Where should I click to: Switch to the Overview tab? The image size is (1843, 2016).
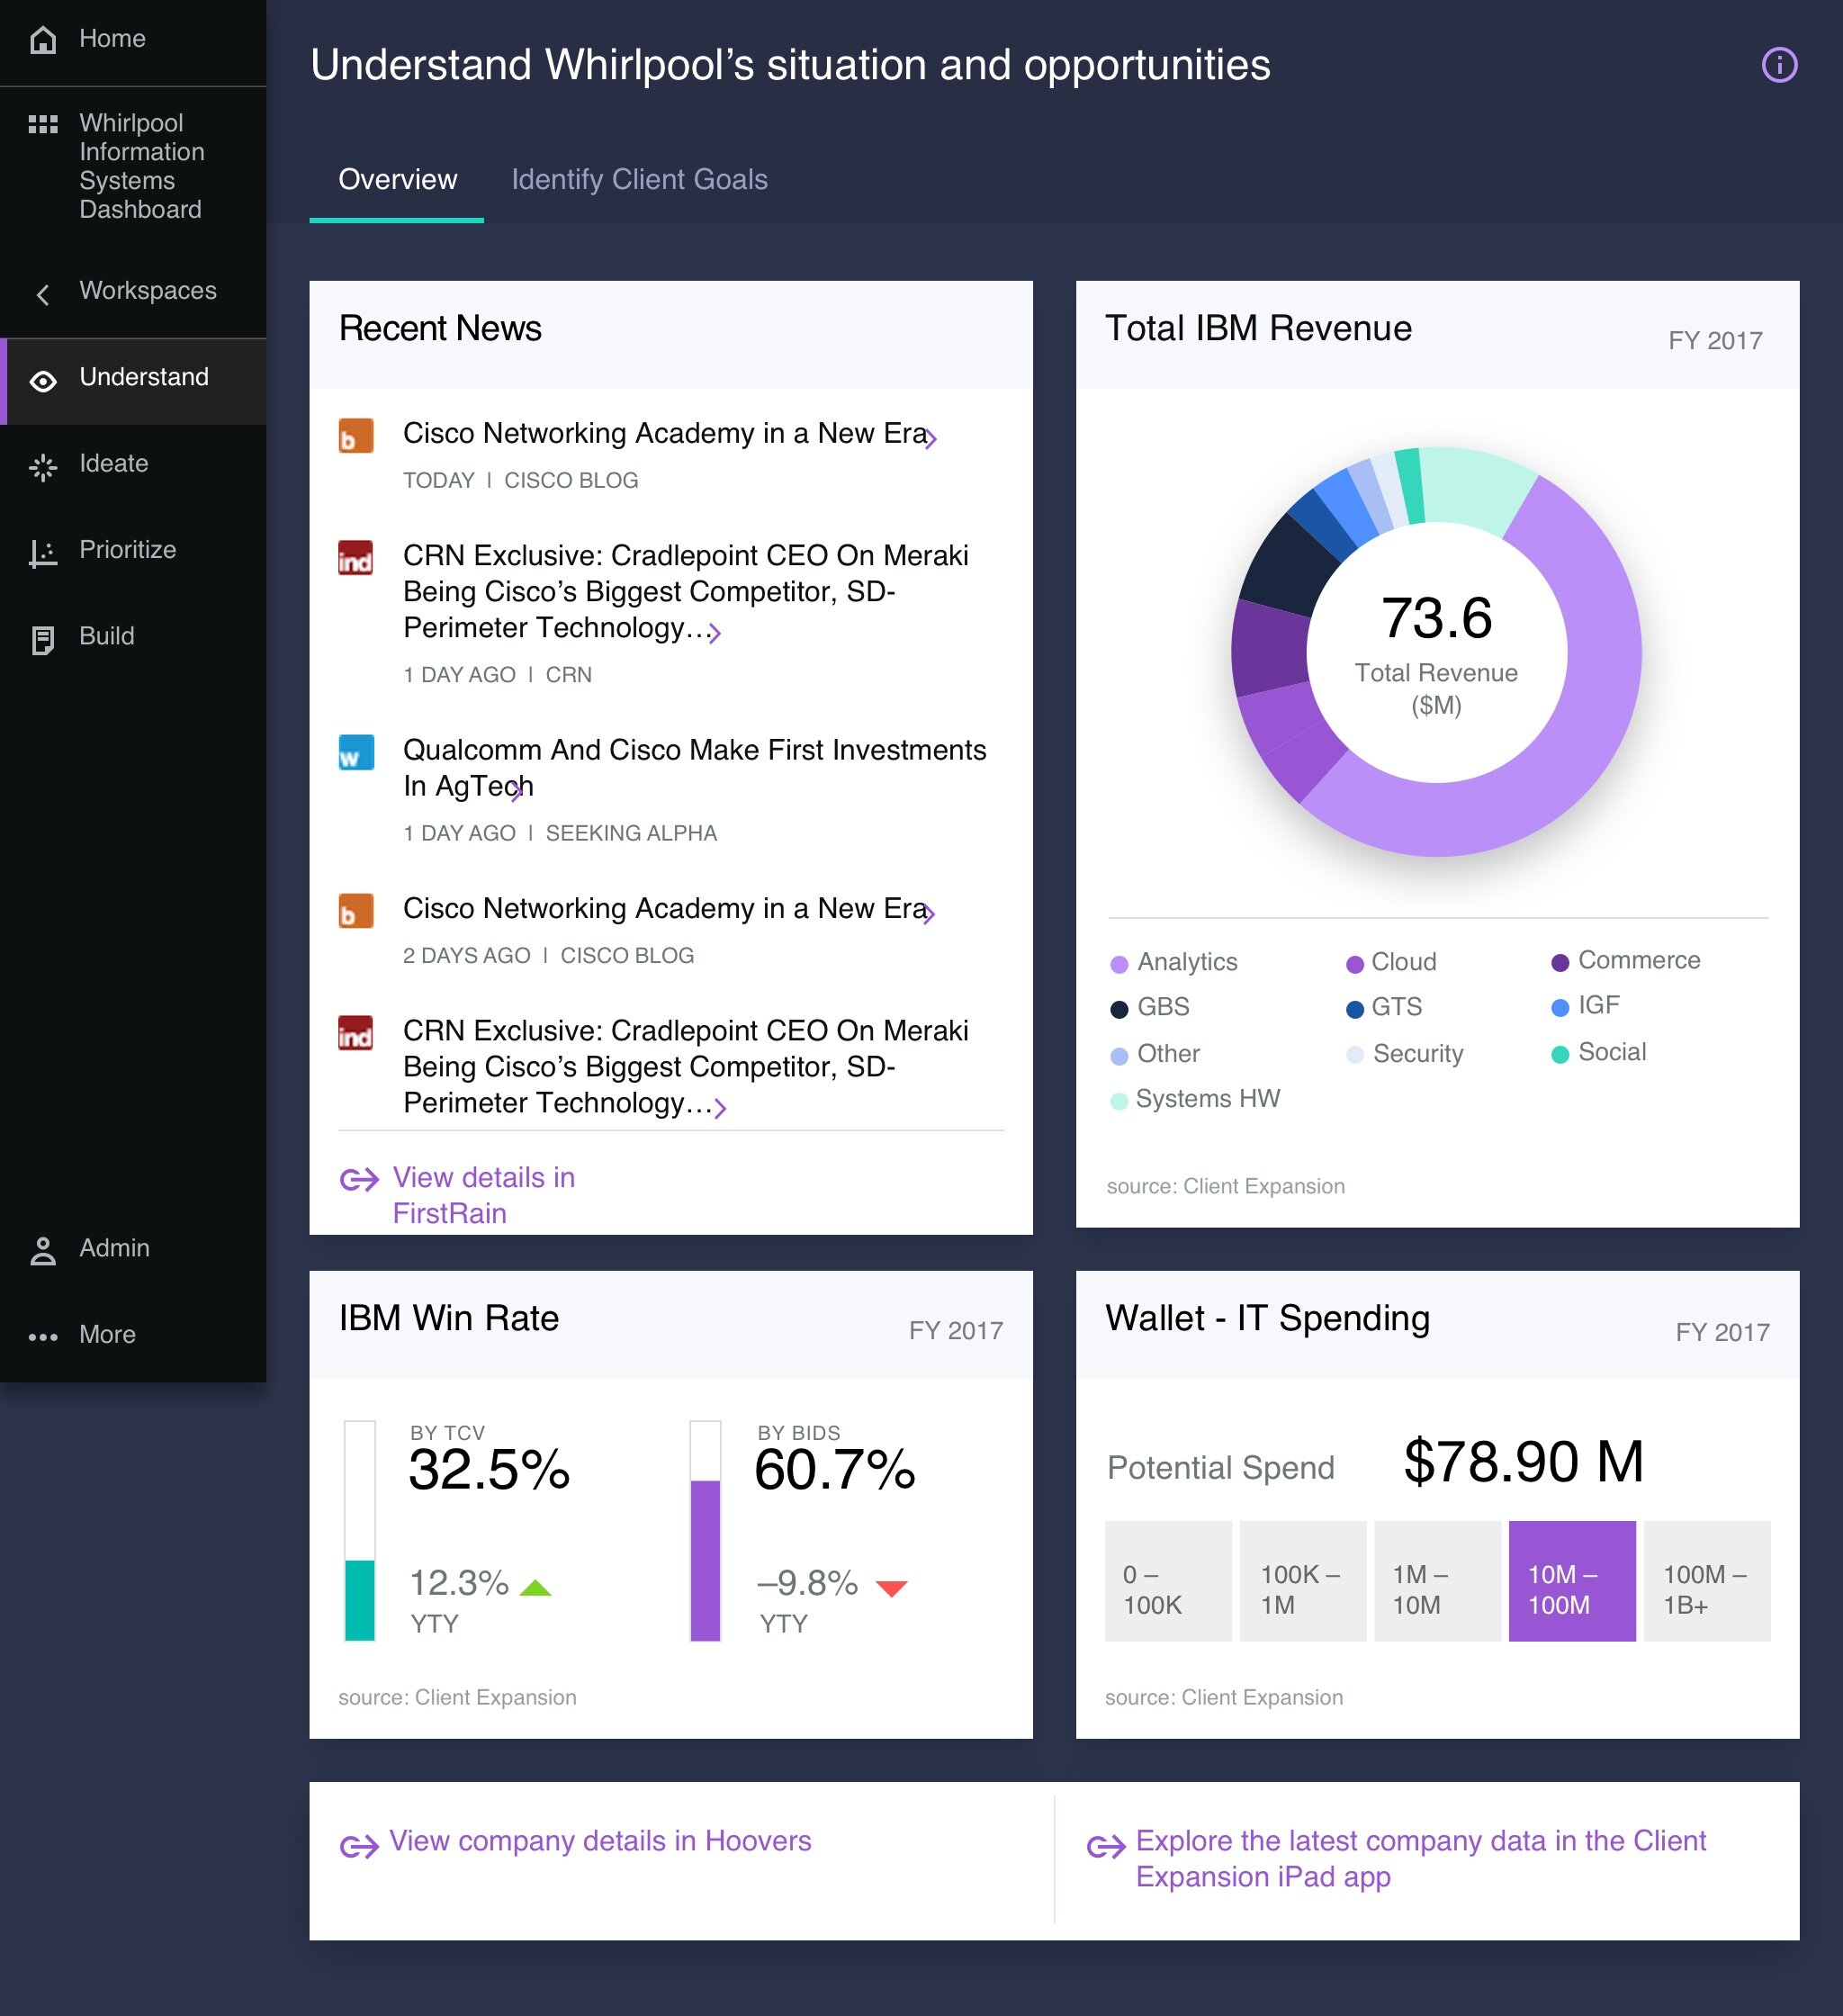click(397, 180)
